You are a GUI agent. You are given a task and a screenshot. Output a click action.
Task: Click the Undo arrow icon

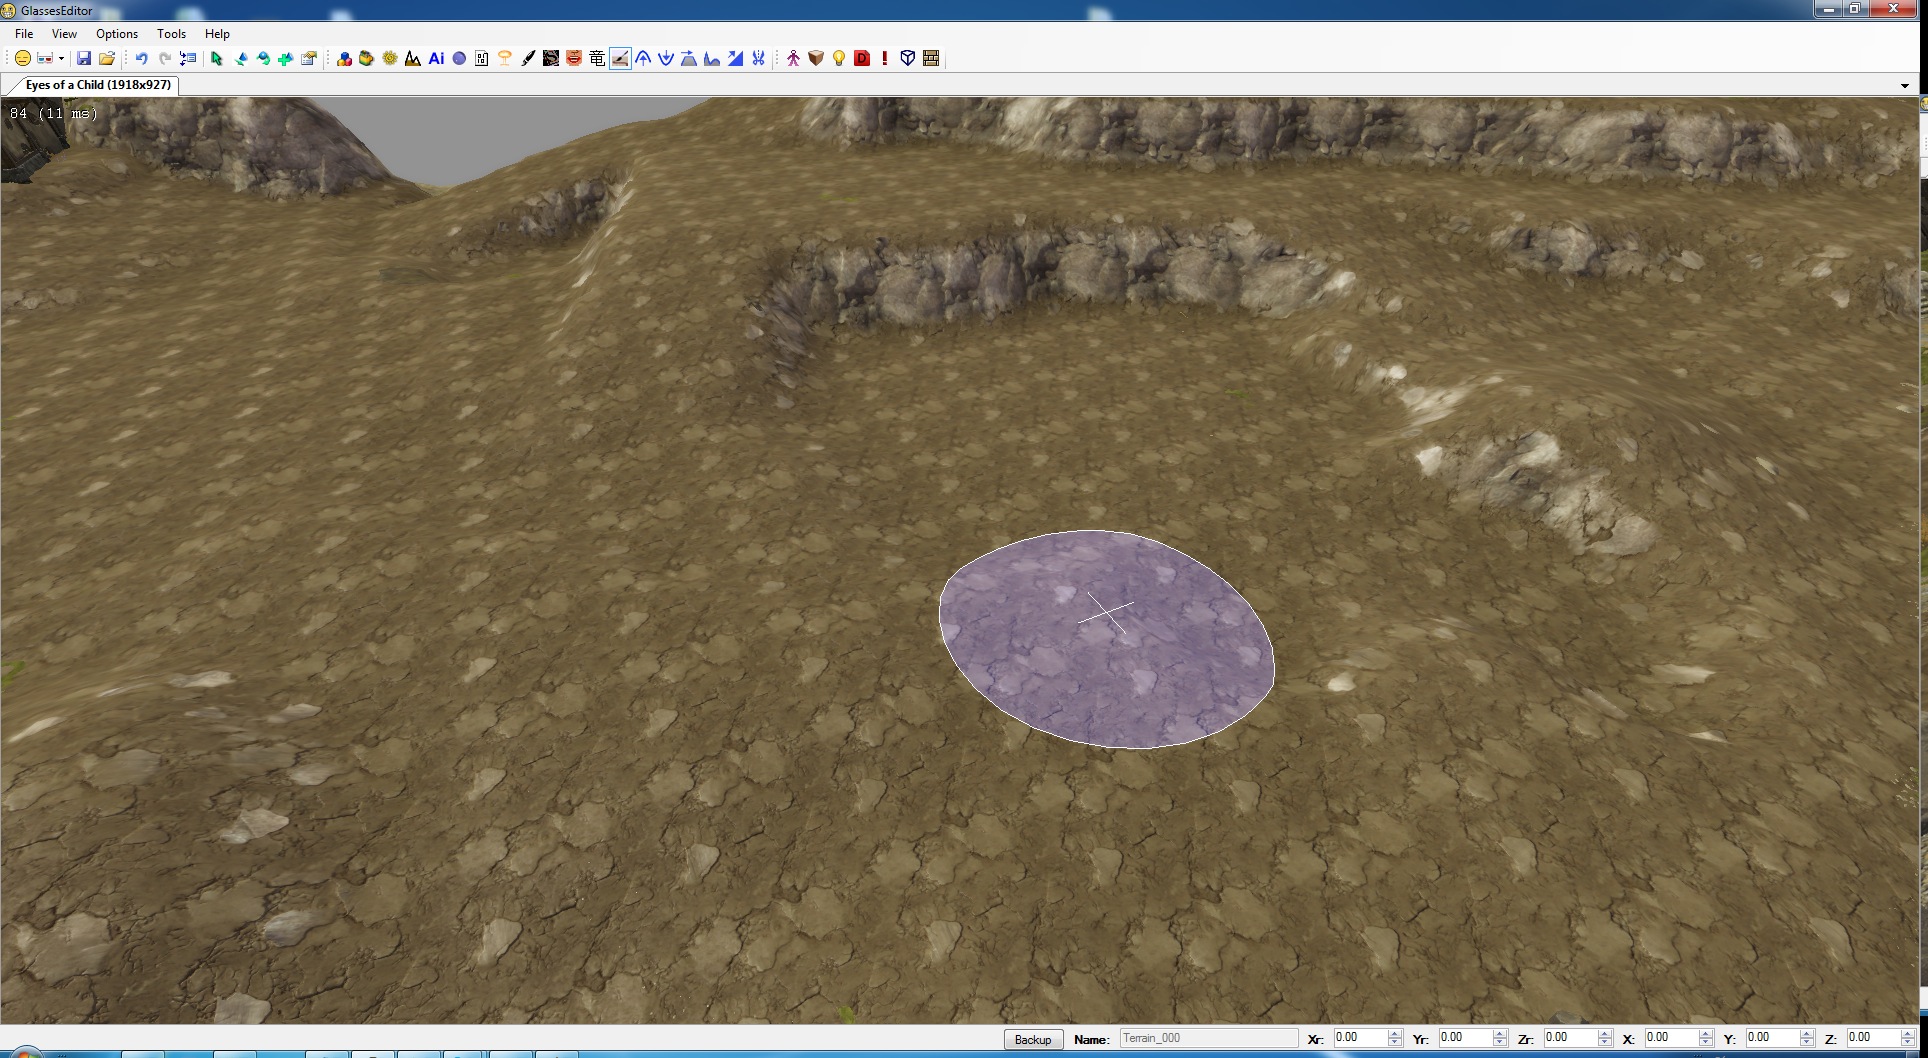click(141, 59)
